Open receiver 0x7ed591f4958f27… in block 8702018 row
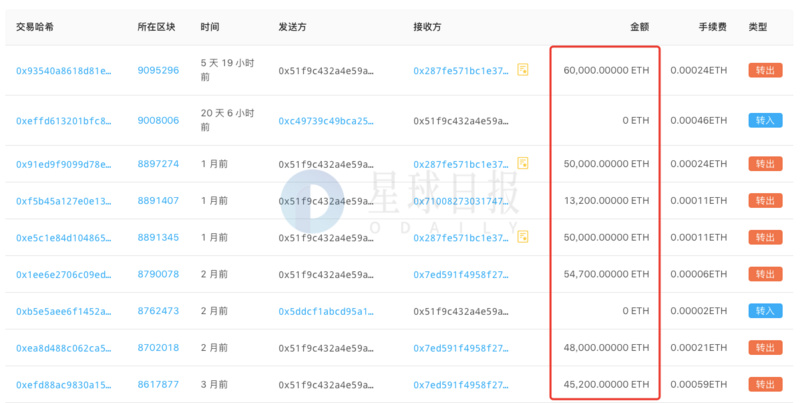Screen dimensions: 800x403 coord(461,348)
